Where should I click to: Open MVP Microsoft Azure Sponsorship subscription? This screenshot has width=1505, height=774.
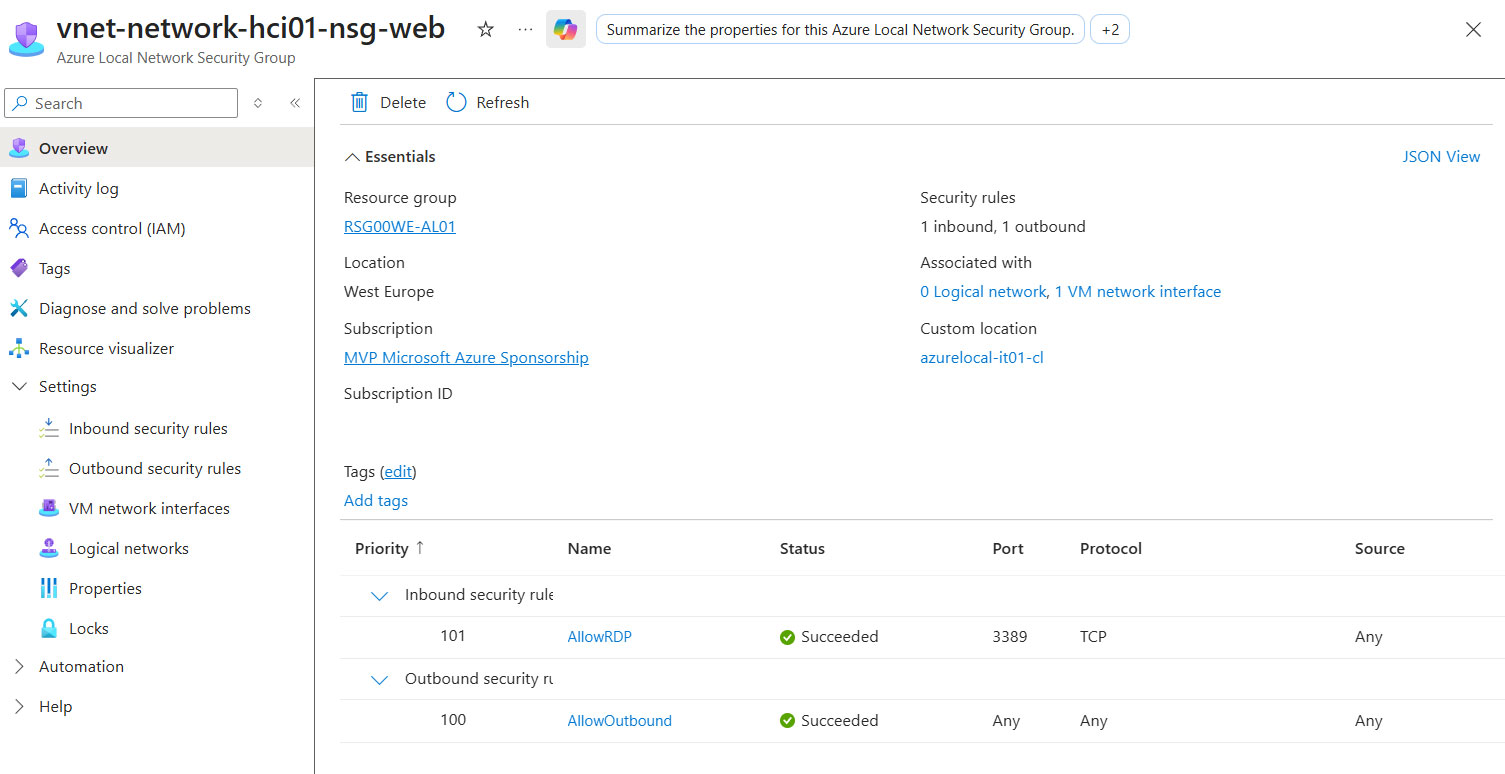(x=466, y=357)
